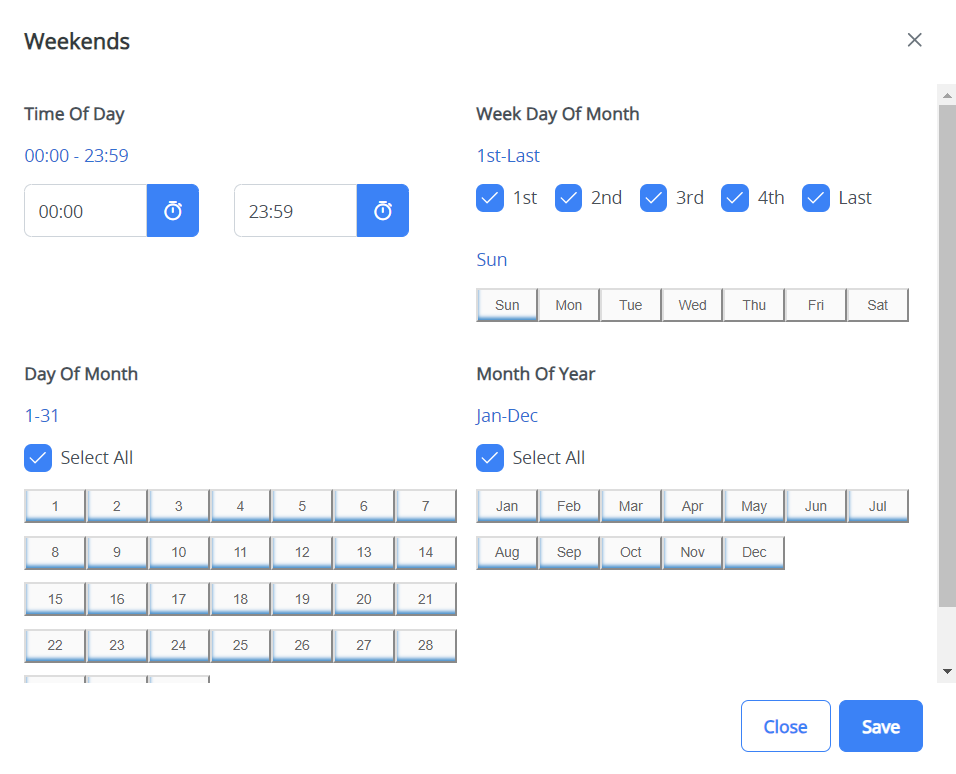Select the Dec month button
The height and width of the screenshot is (774, 956).
[754, 552]
